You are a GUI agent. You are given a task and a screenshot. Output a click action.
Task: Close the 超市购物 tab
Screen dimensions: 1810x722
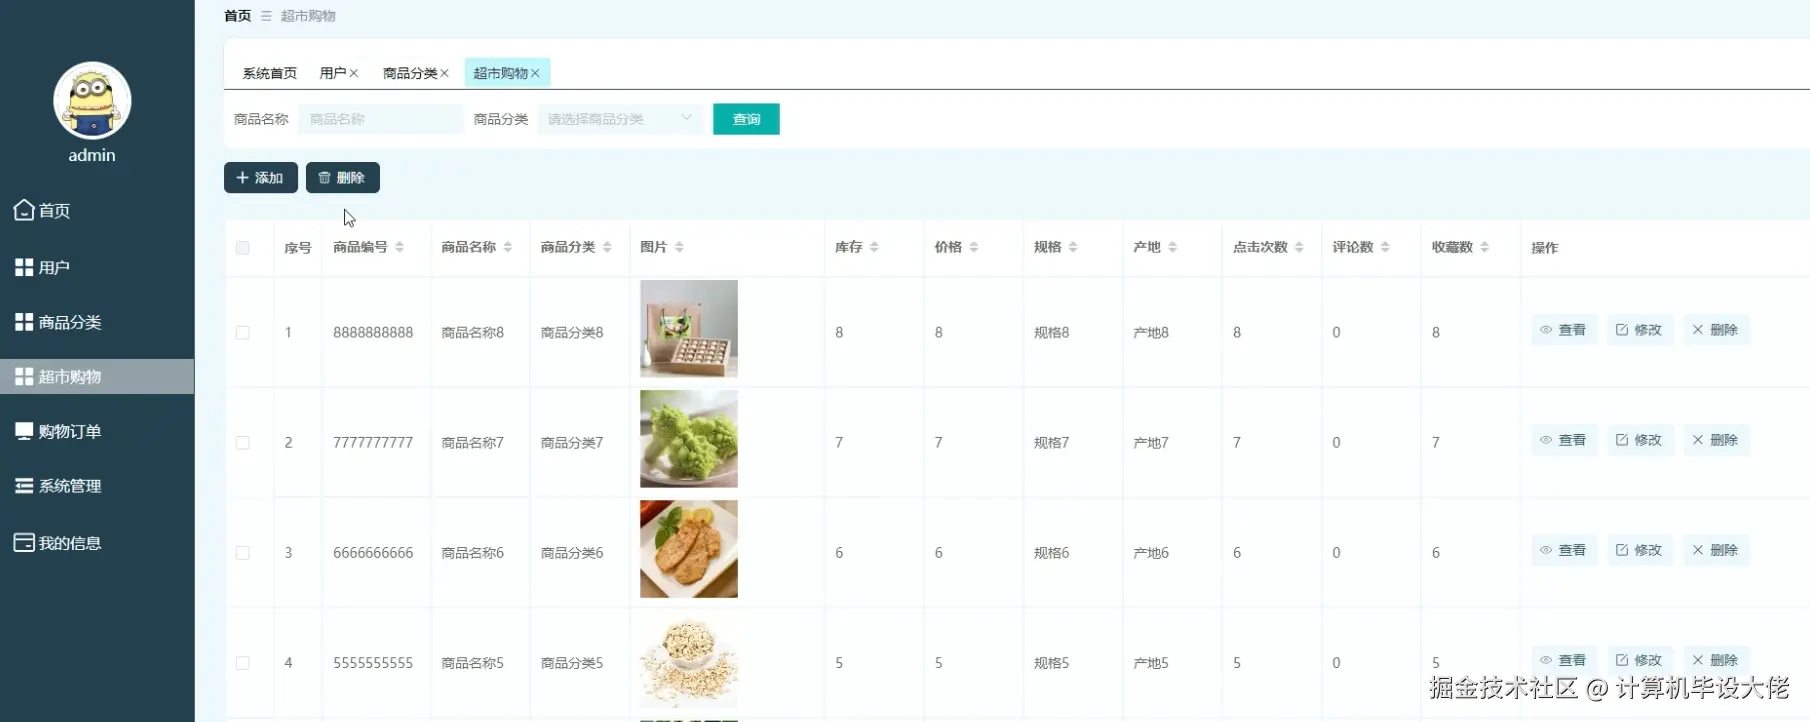[536, 73]
